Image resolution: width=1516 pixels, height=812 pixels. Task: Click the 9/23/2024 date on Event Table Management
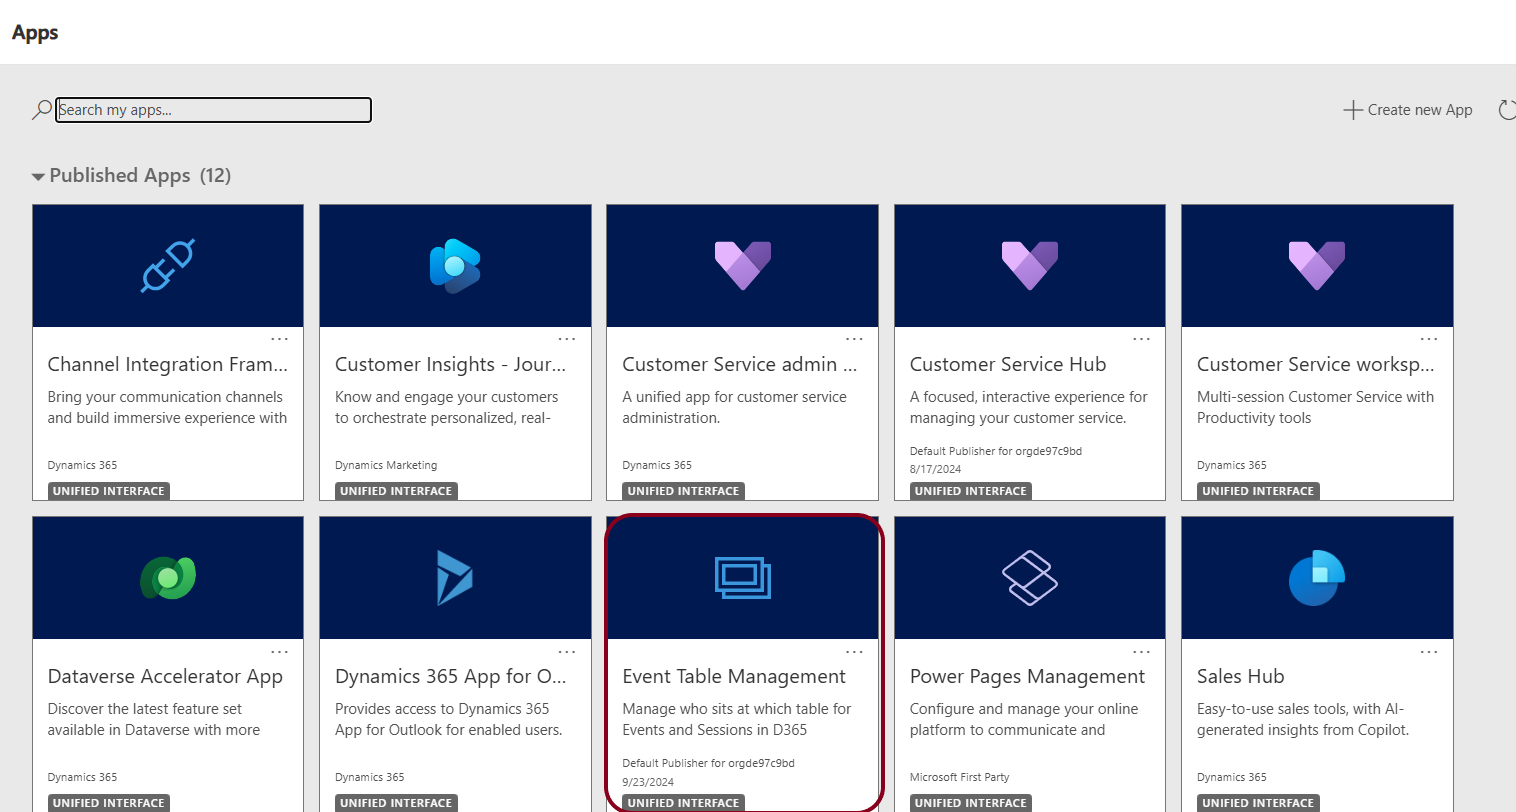(x=648, y=782)
